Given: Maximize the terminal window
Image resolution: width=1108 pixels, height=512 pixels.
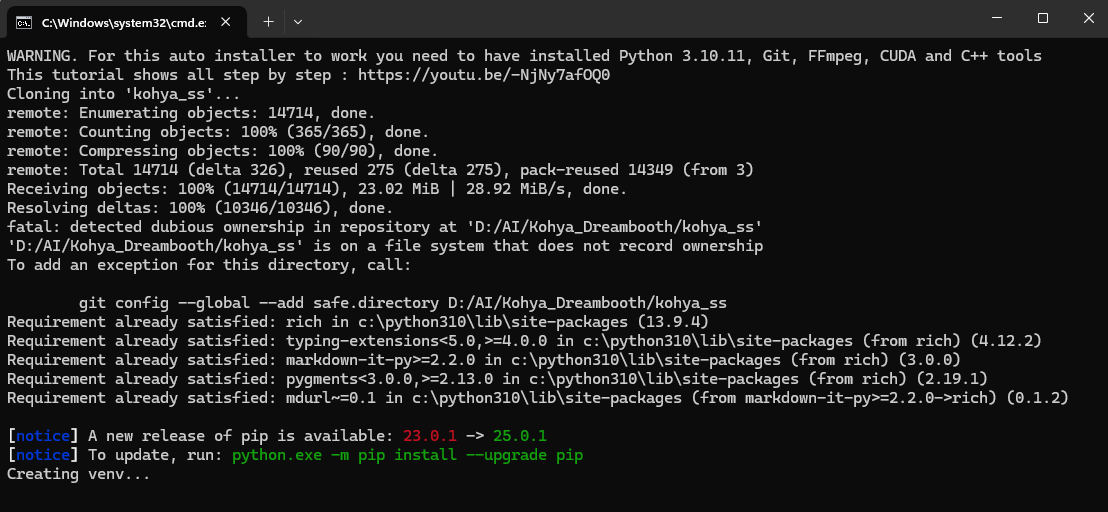Looking at the screenshot, I should coord(1043,19).
